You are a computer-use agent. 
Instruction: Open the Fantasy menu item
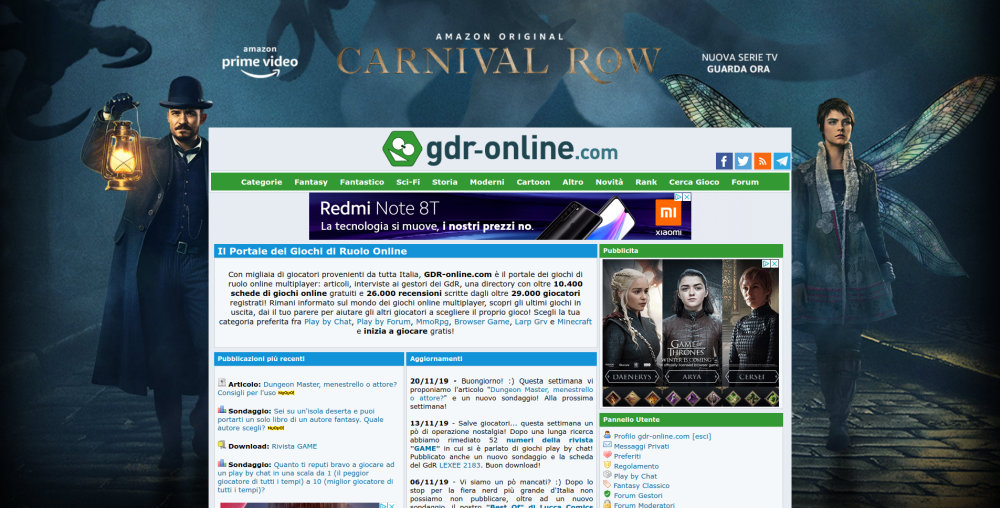pos(311,182)
